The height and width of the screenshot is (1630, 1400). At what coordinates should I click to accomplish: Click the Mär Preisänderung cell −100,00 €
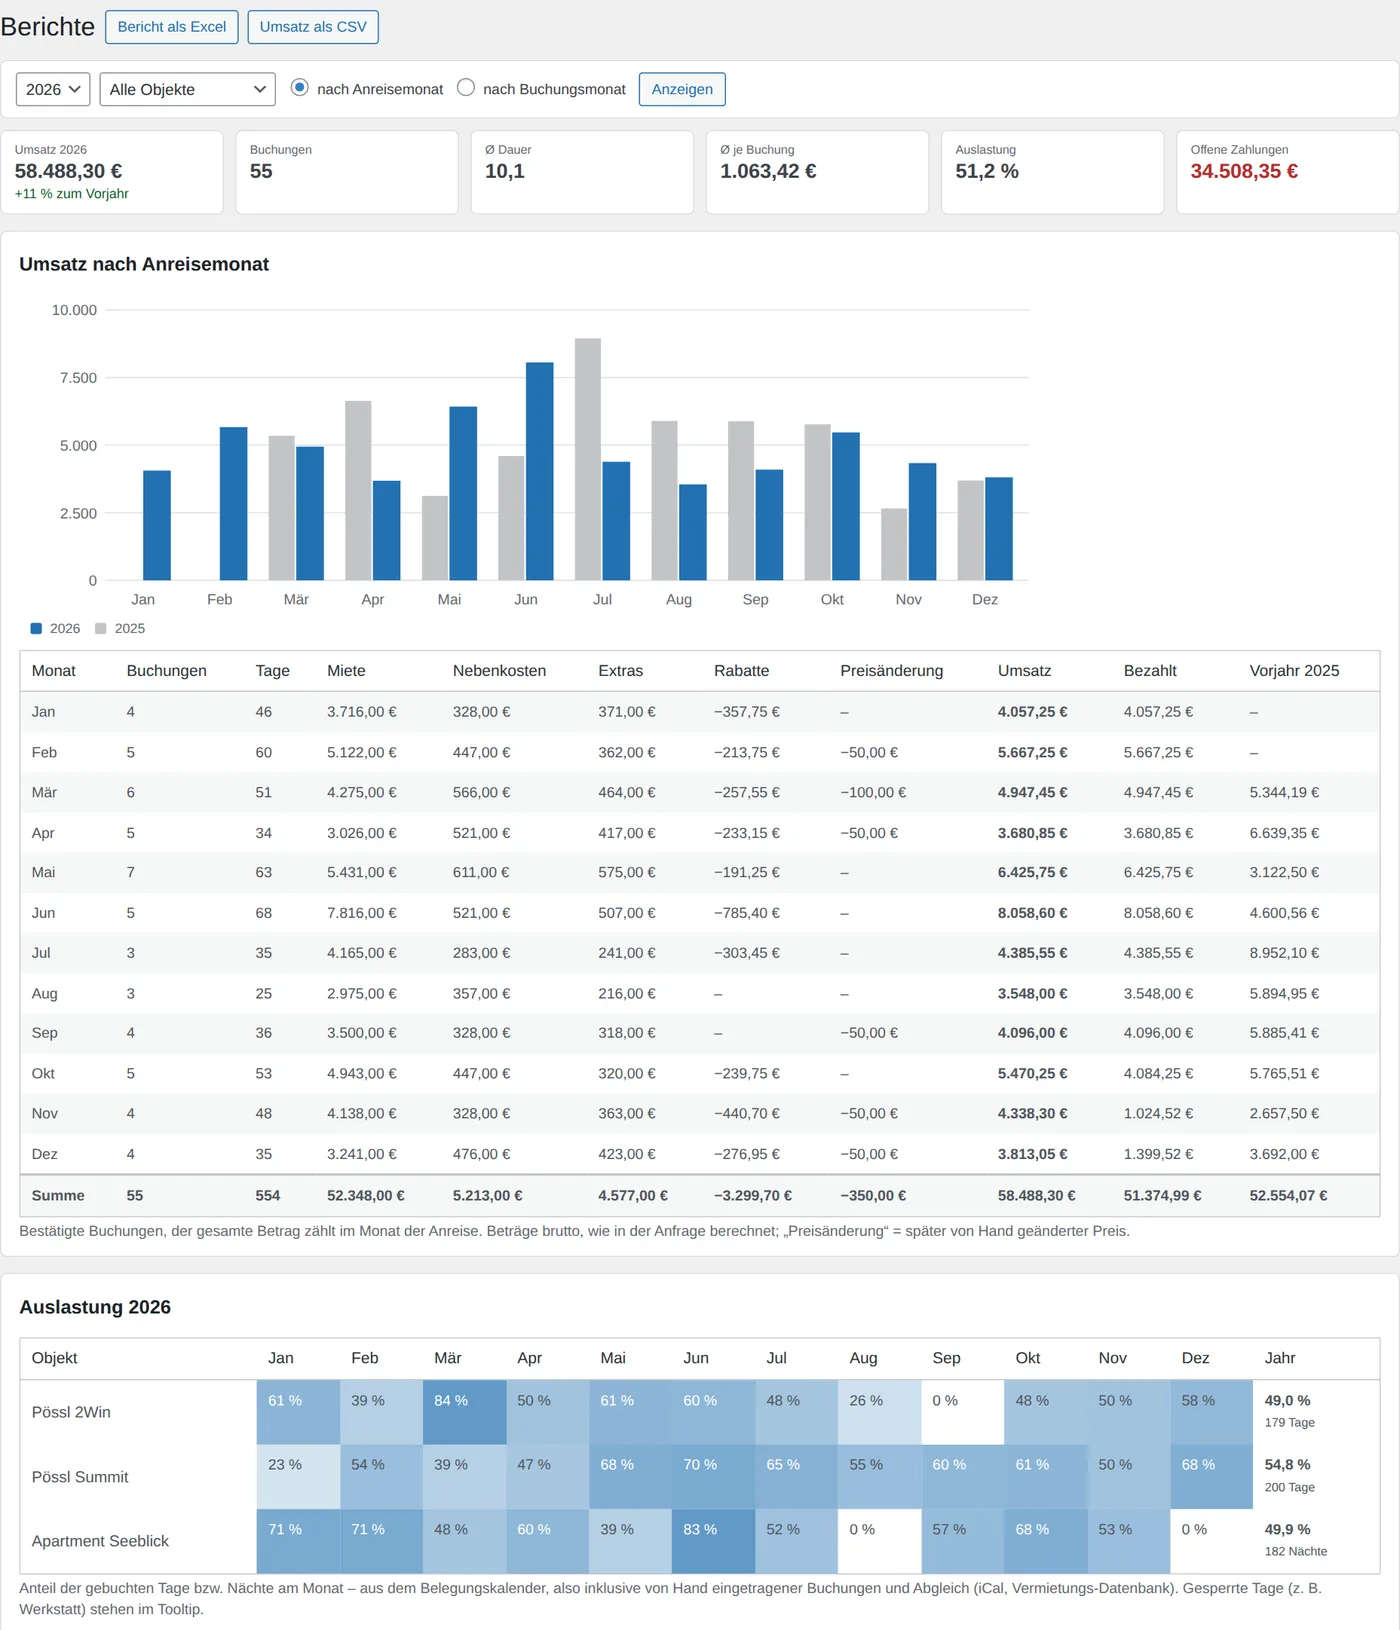click(873, 792)
